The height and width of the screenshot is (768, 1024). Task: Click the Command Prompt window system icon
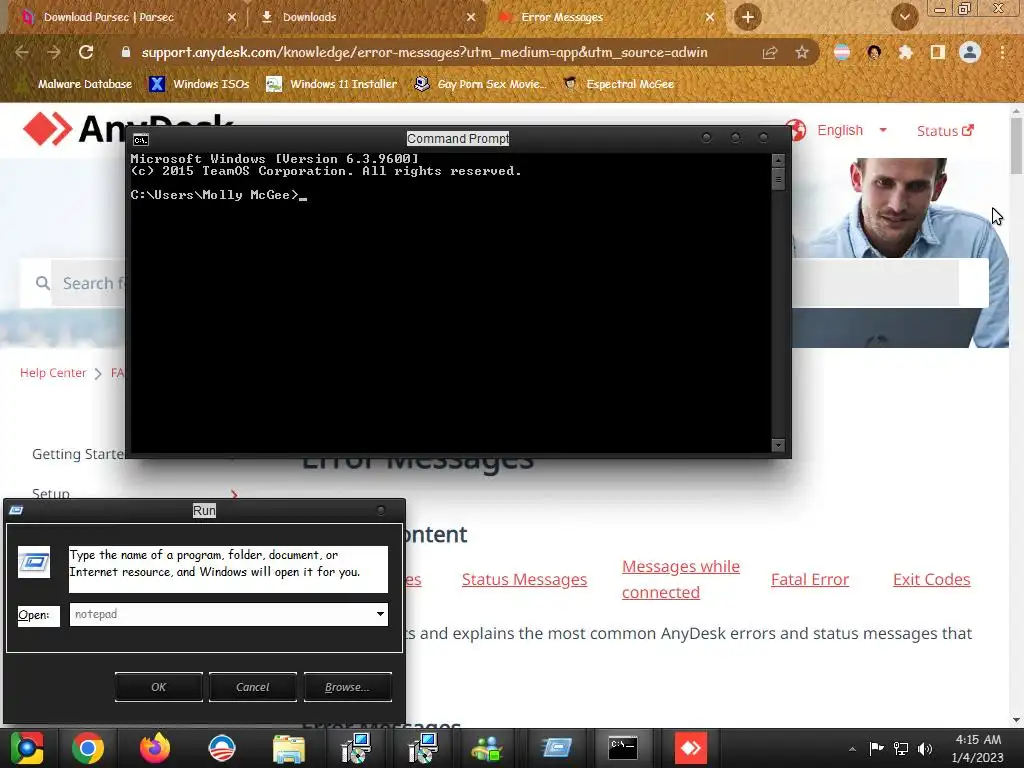[140, 139]
